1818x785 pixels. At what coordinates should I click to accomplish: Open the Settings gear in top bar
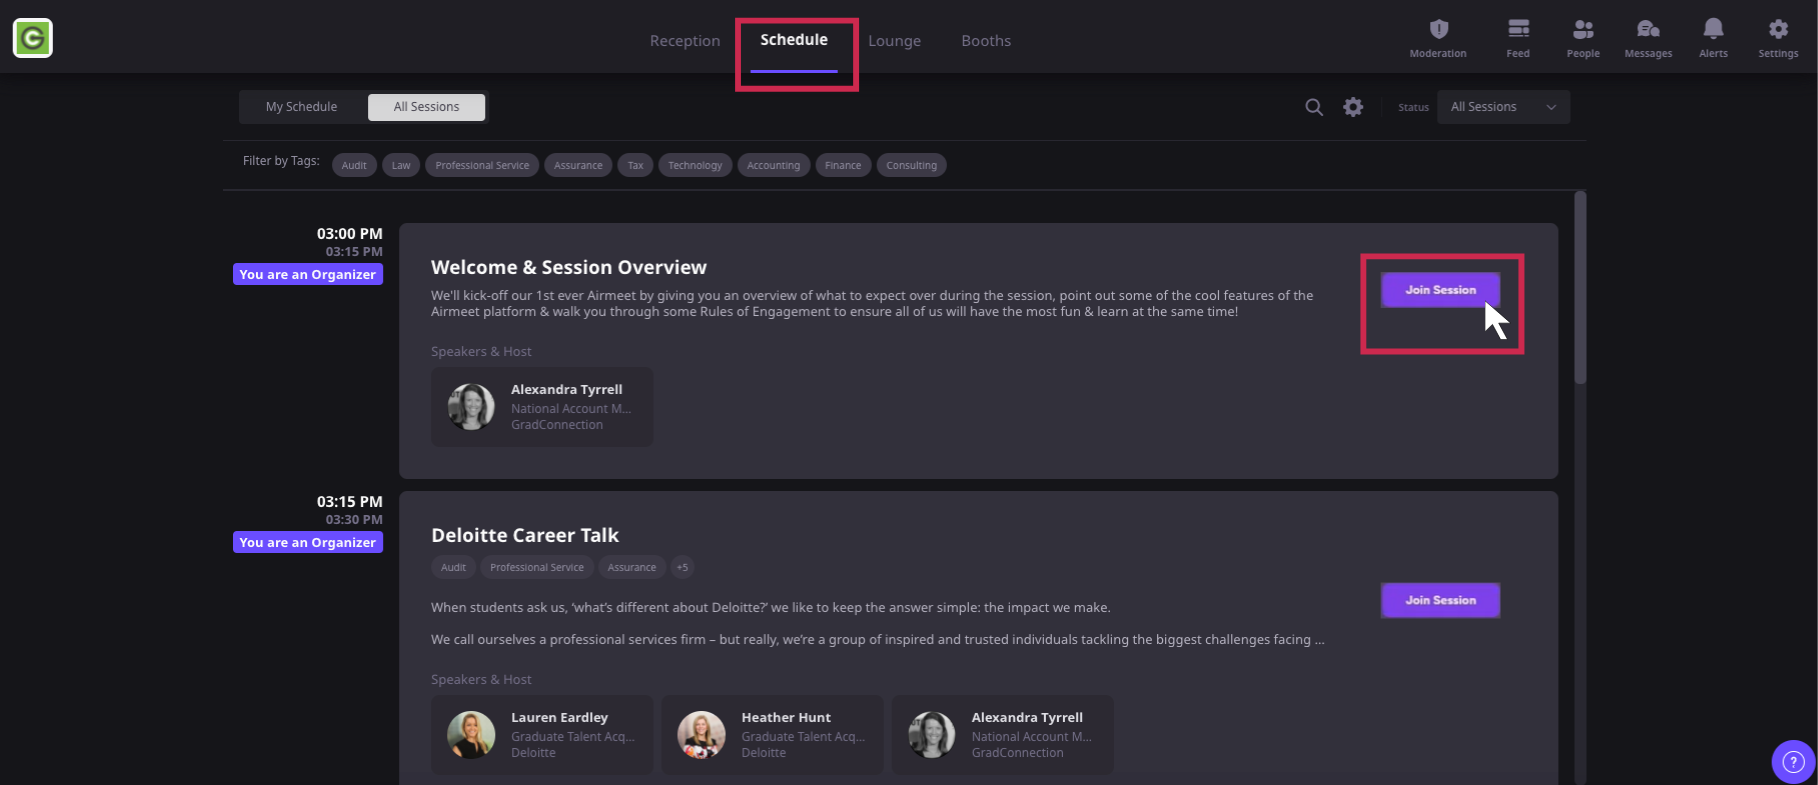(1778, 38)
